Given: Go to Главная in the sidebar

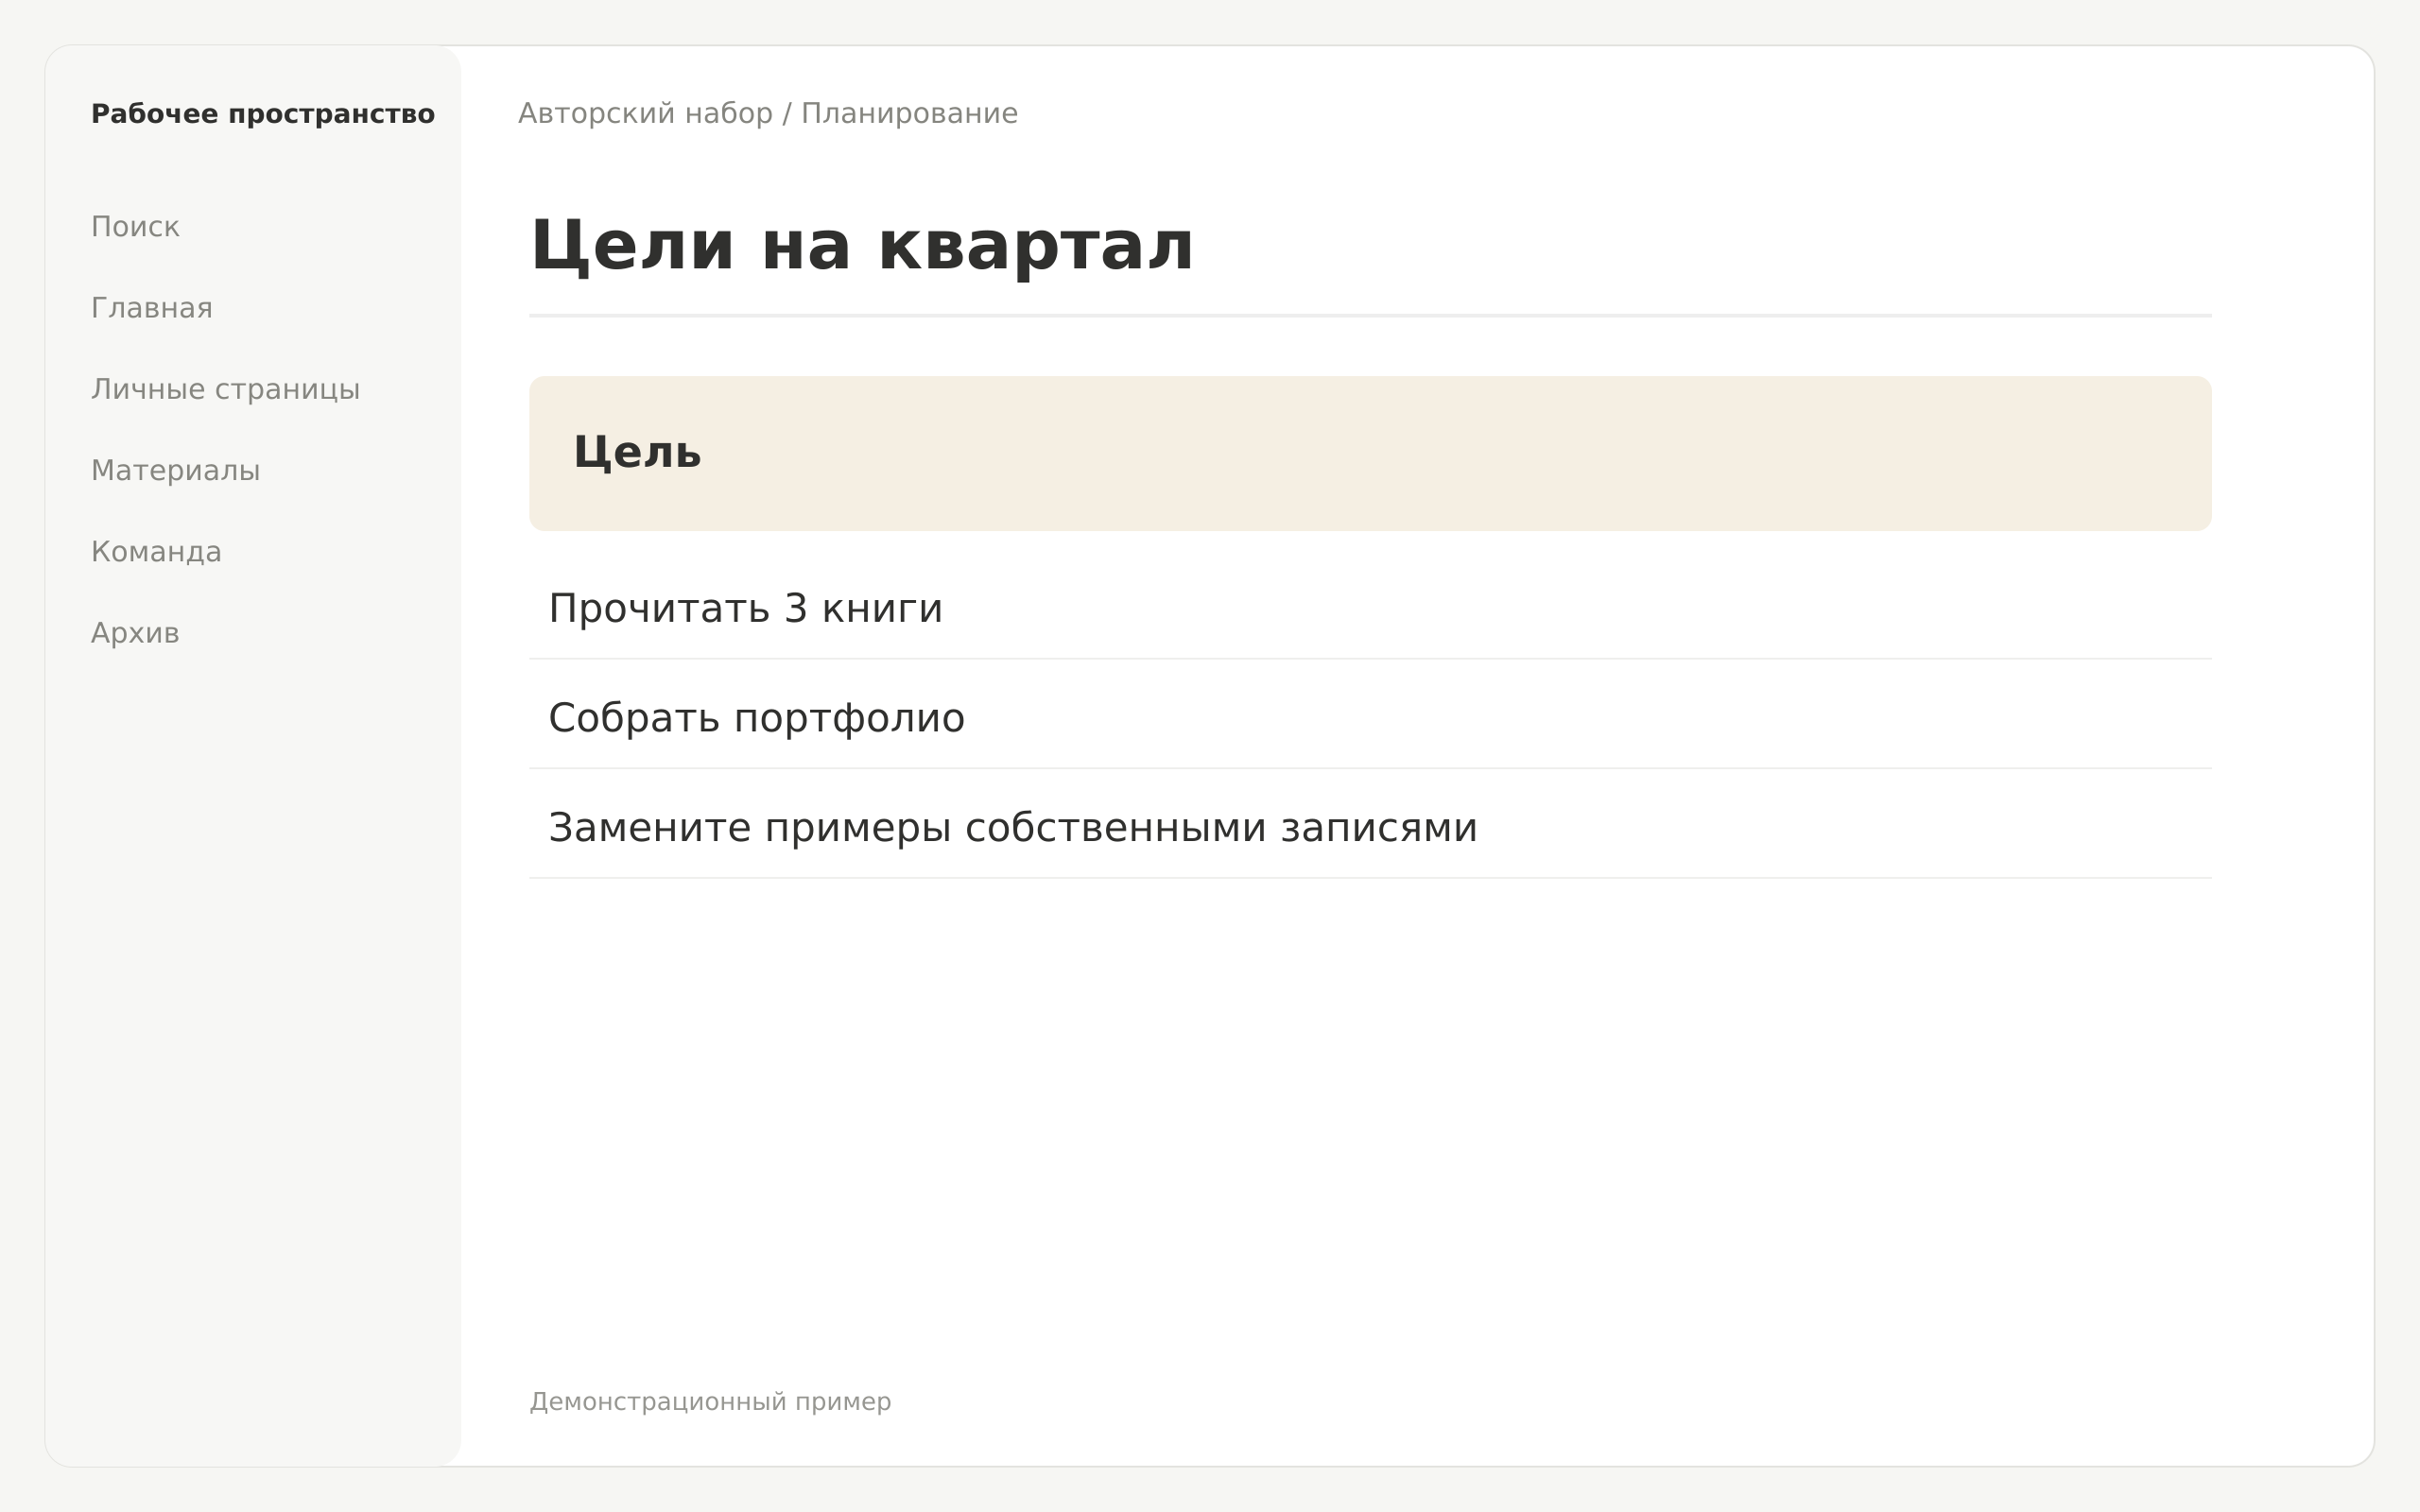Looking at the screenshot, I should point(151,308).
